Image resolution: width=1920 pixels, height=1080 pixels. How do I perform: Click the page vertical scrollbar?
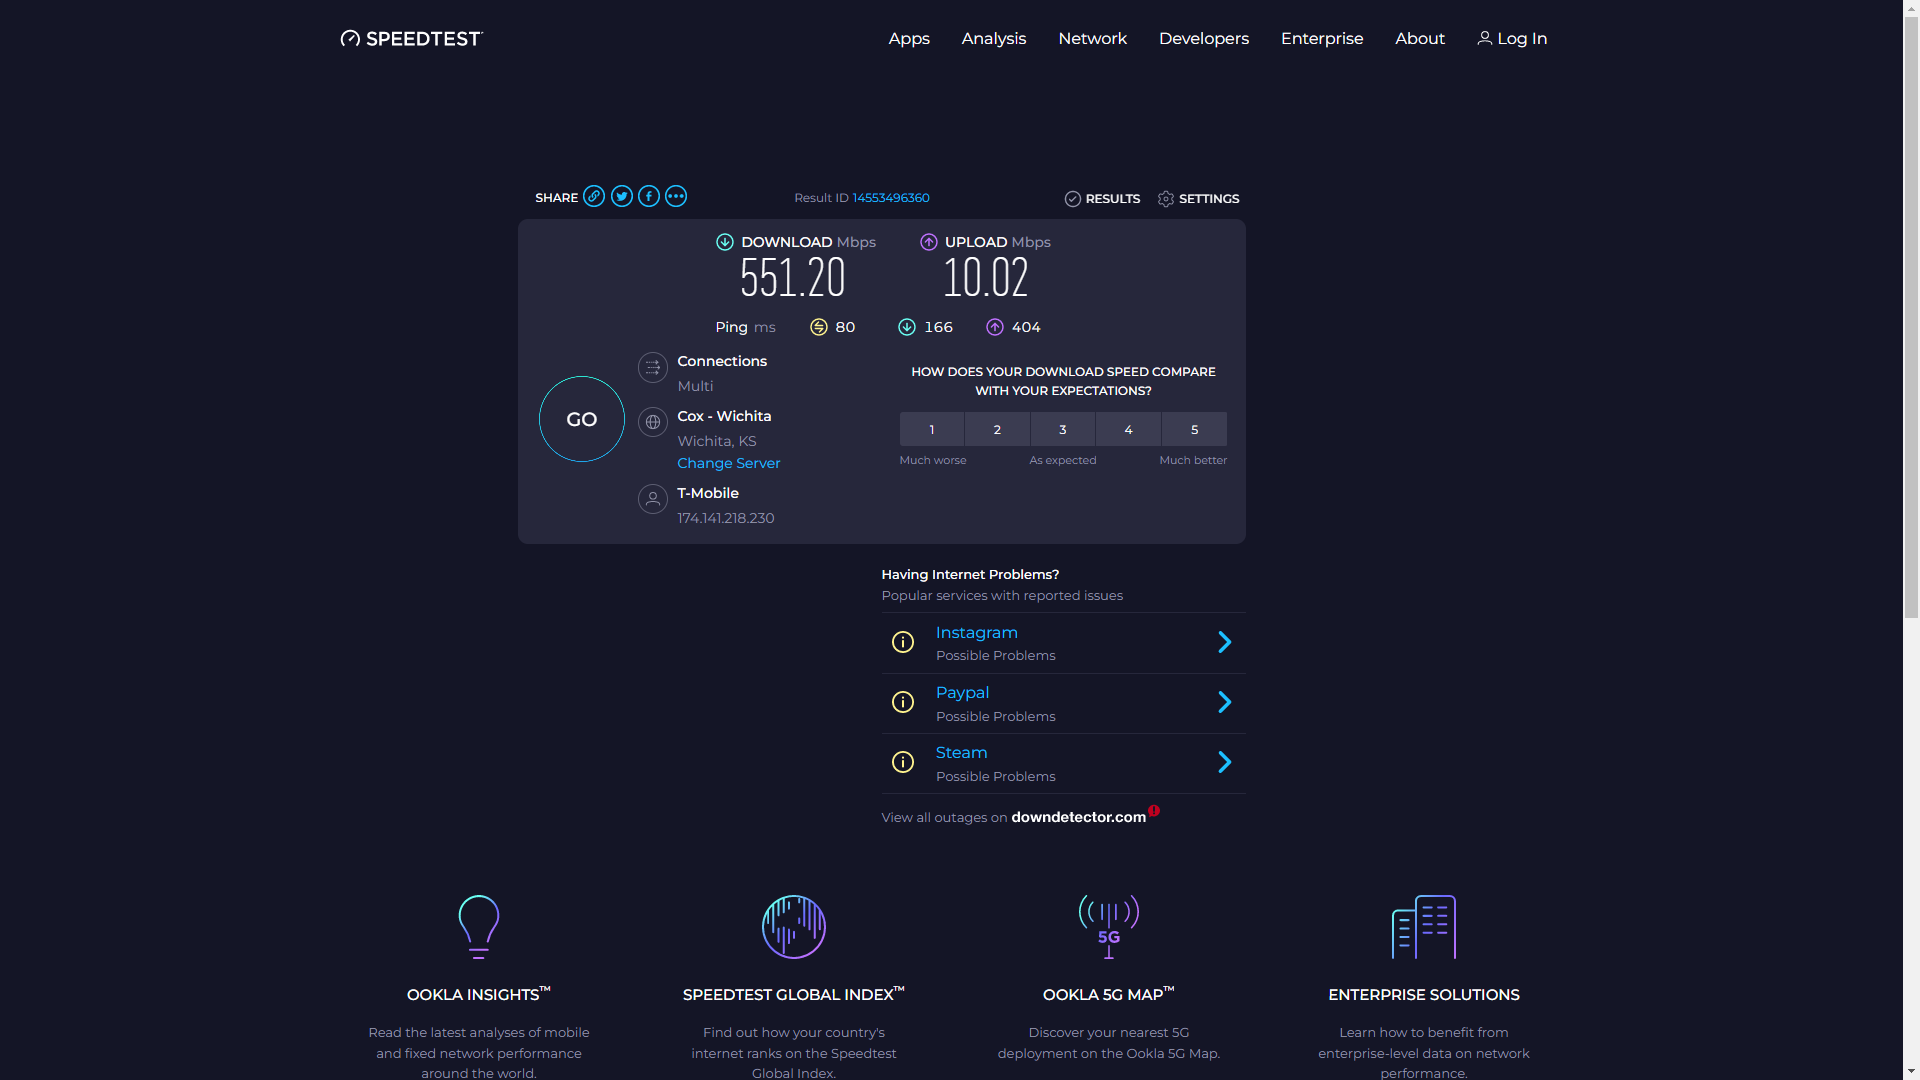pos(1911,320)
